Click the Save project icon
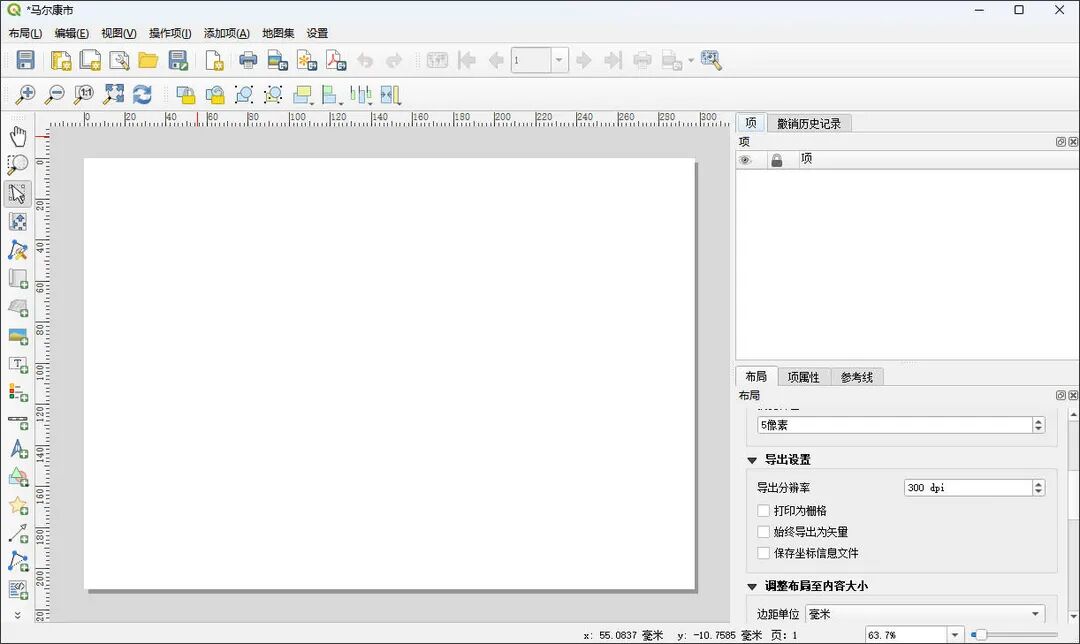Screen dimensions: 1080x644 25,61
